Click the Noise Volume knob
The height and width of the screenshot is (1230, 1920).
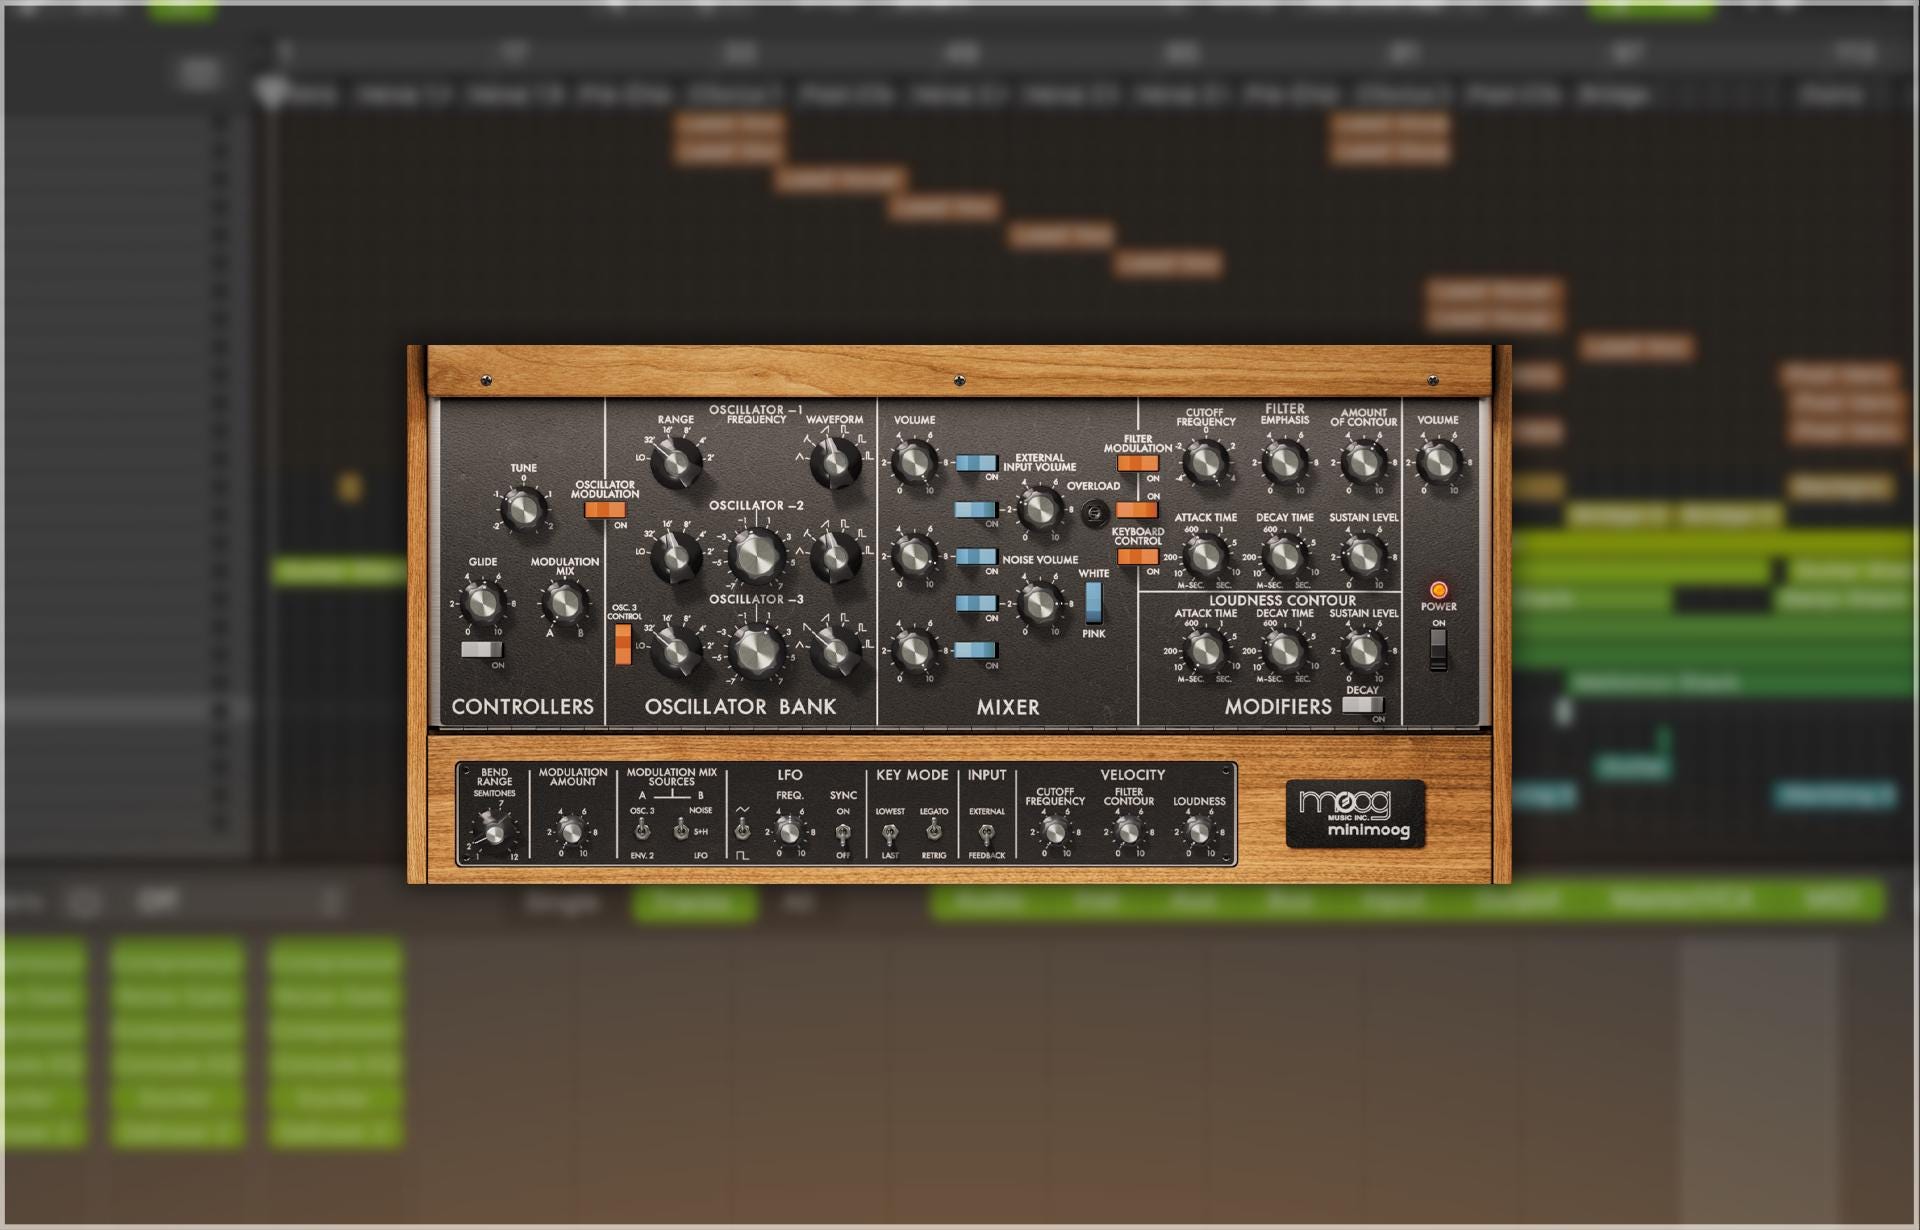click(x=1040, y=603)
